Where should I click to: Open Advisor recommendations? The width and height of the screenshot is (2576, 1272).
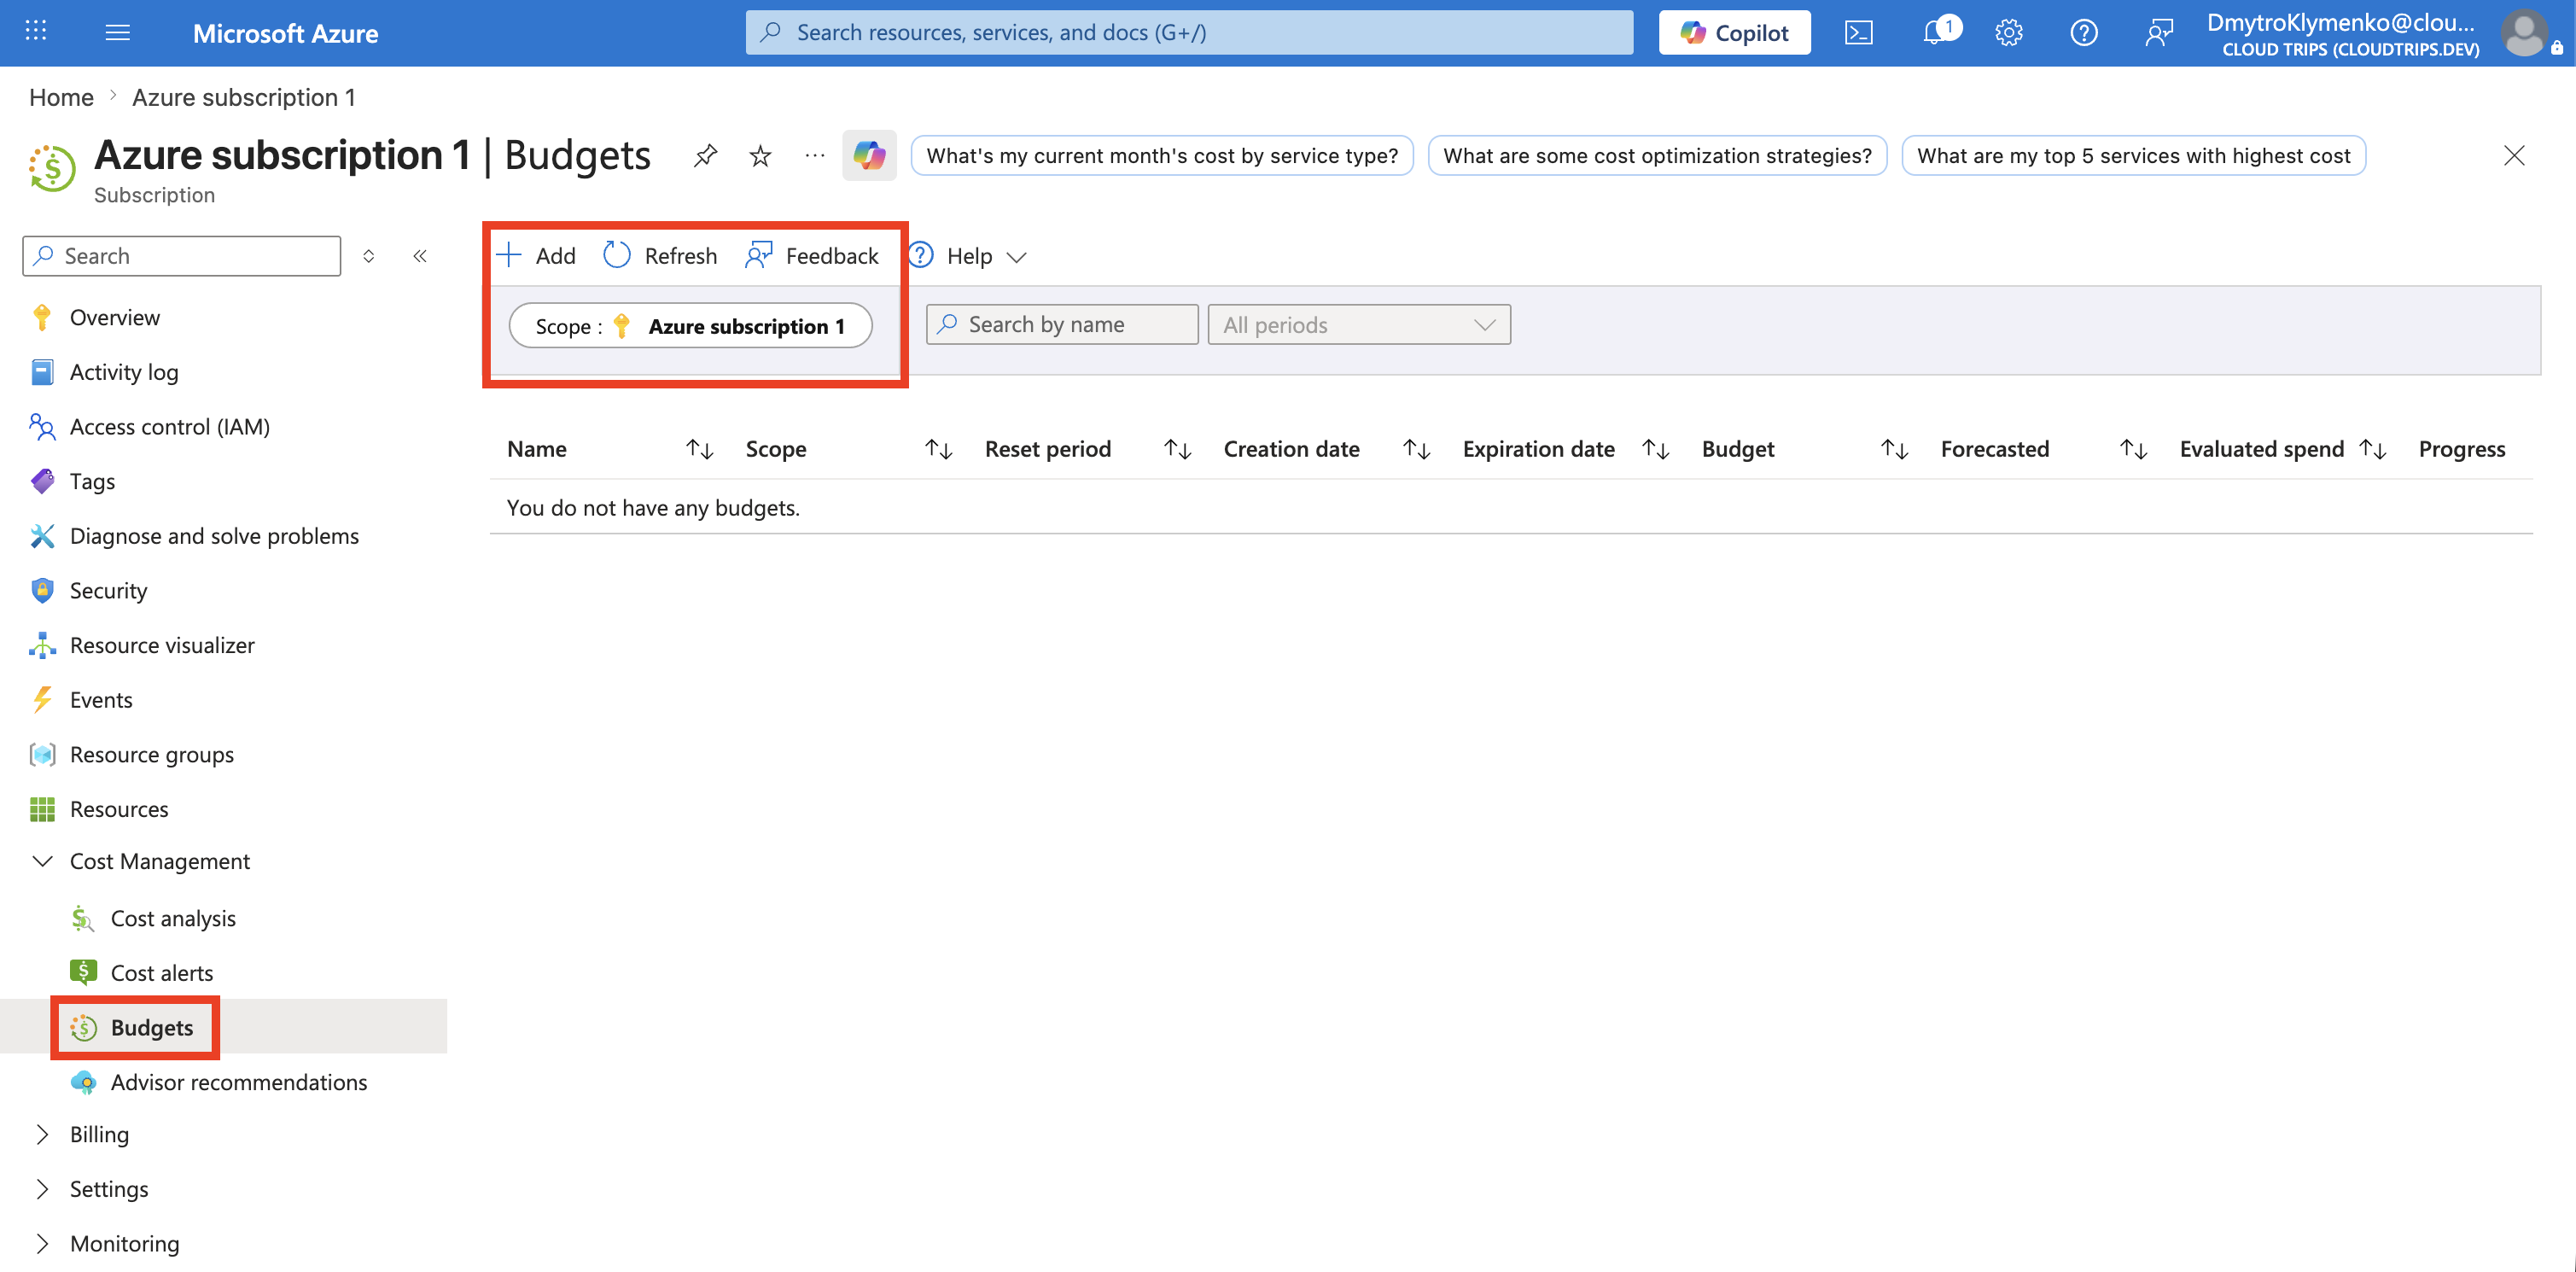pos(238,1082)
